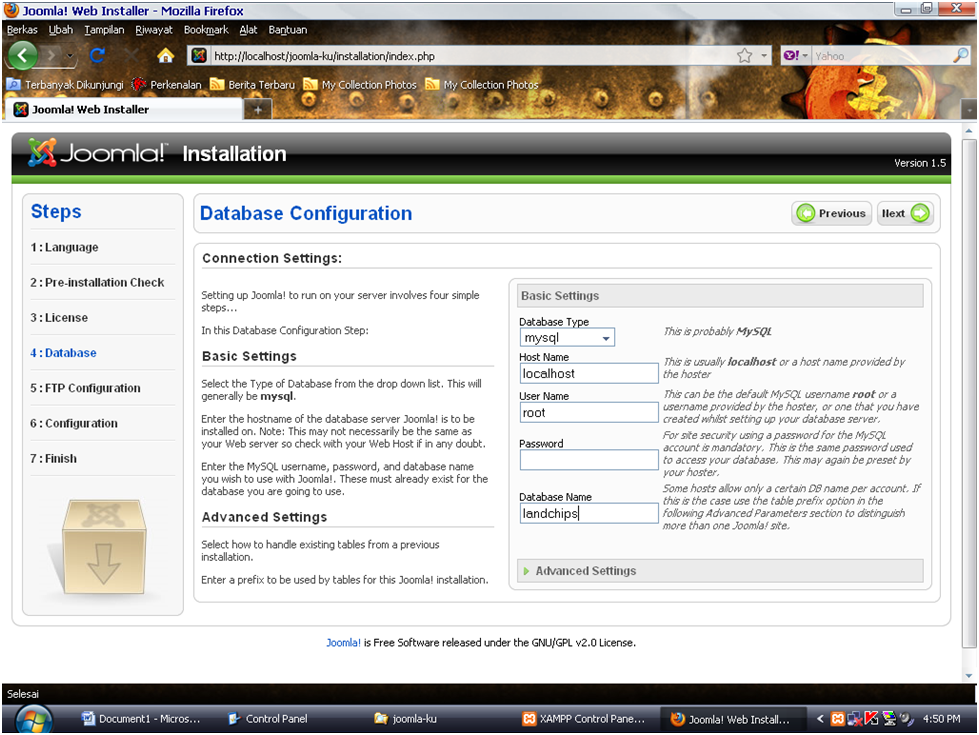Click the search magnifier icon
The height and width of the screenshot is (735, 979).
[961, 56]
